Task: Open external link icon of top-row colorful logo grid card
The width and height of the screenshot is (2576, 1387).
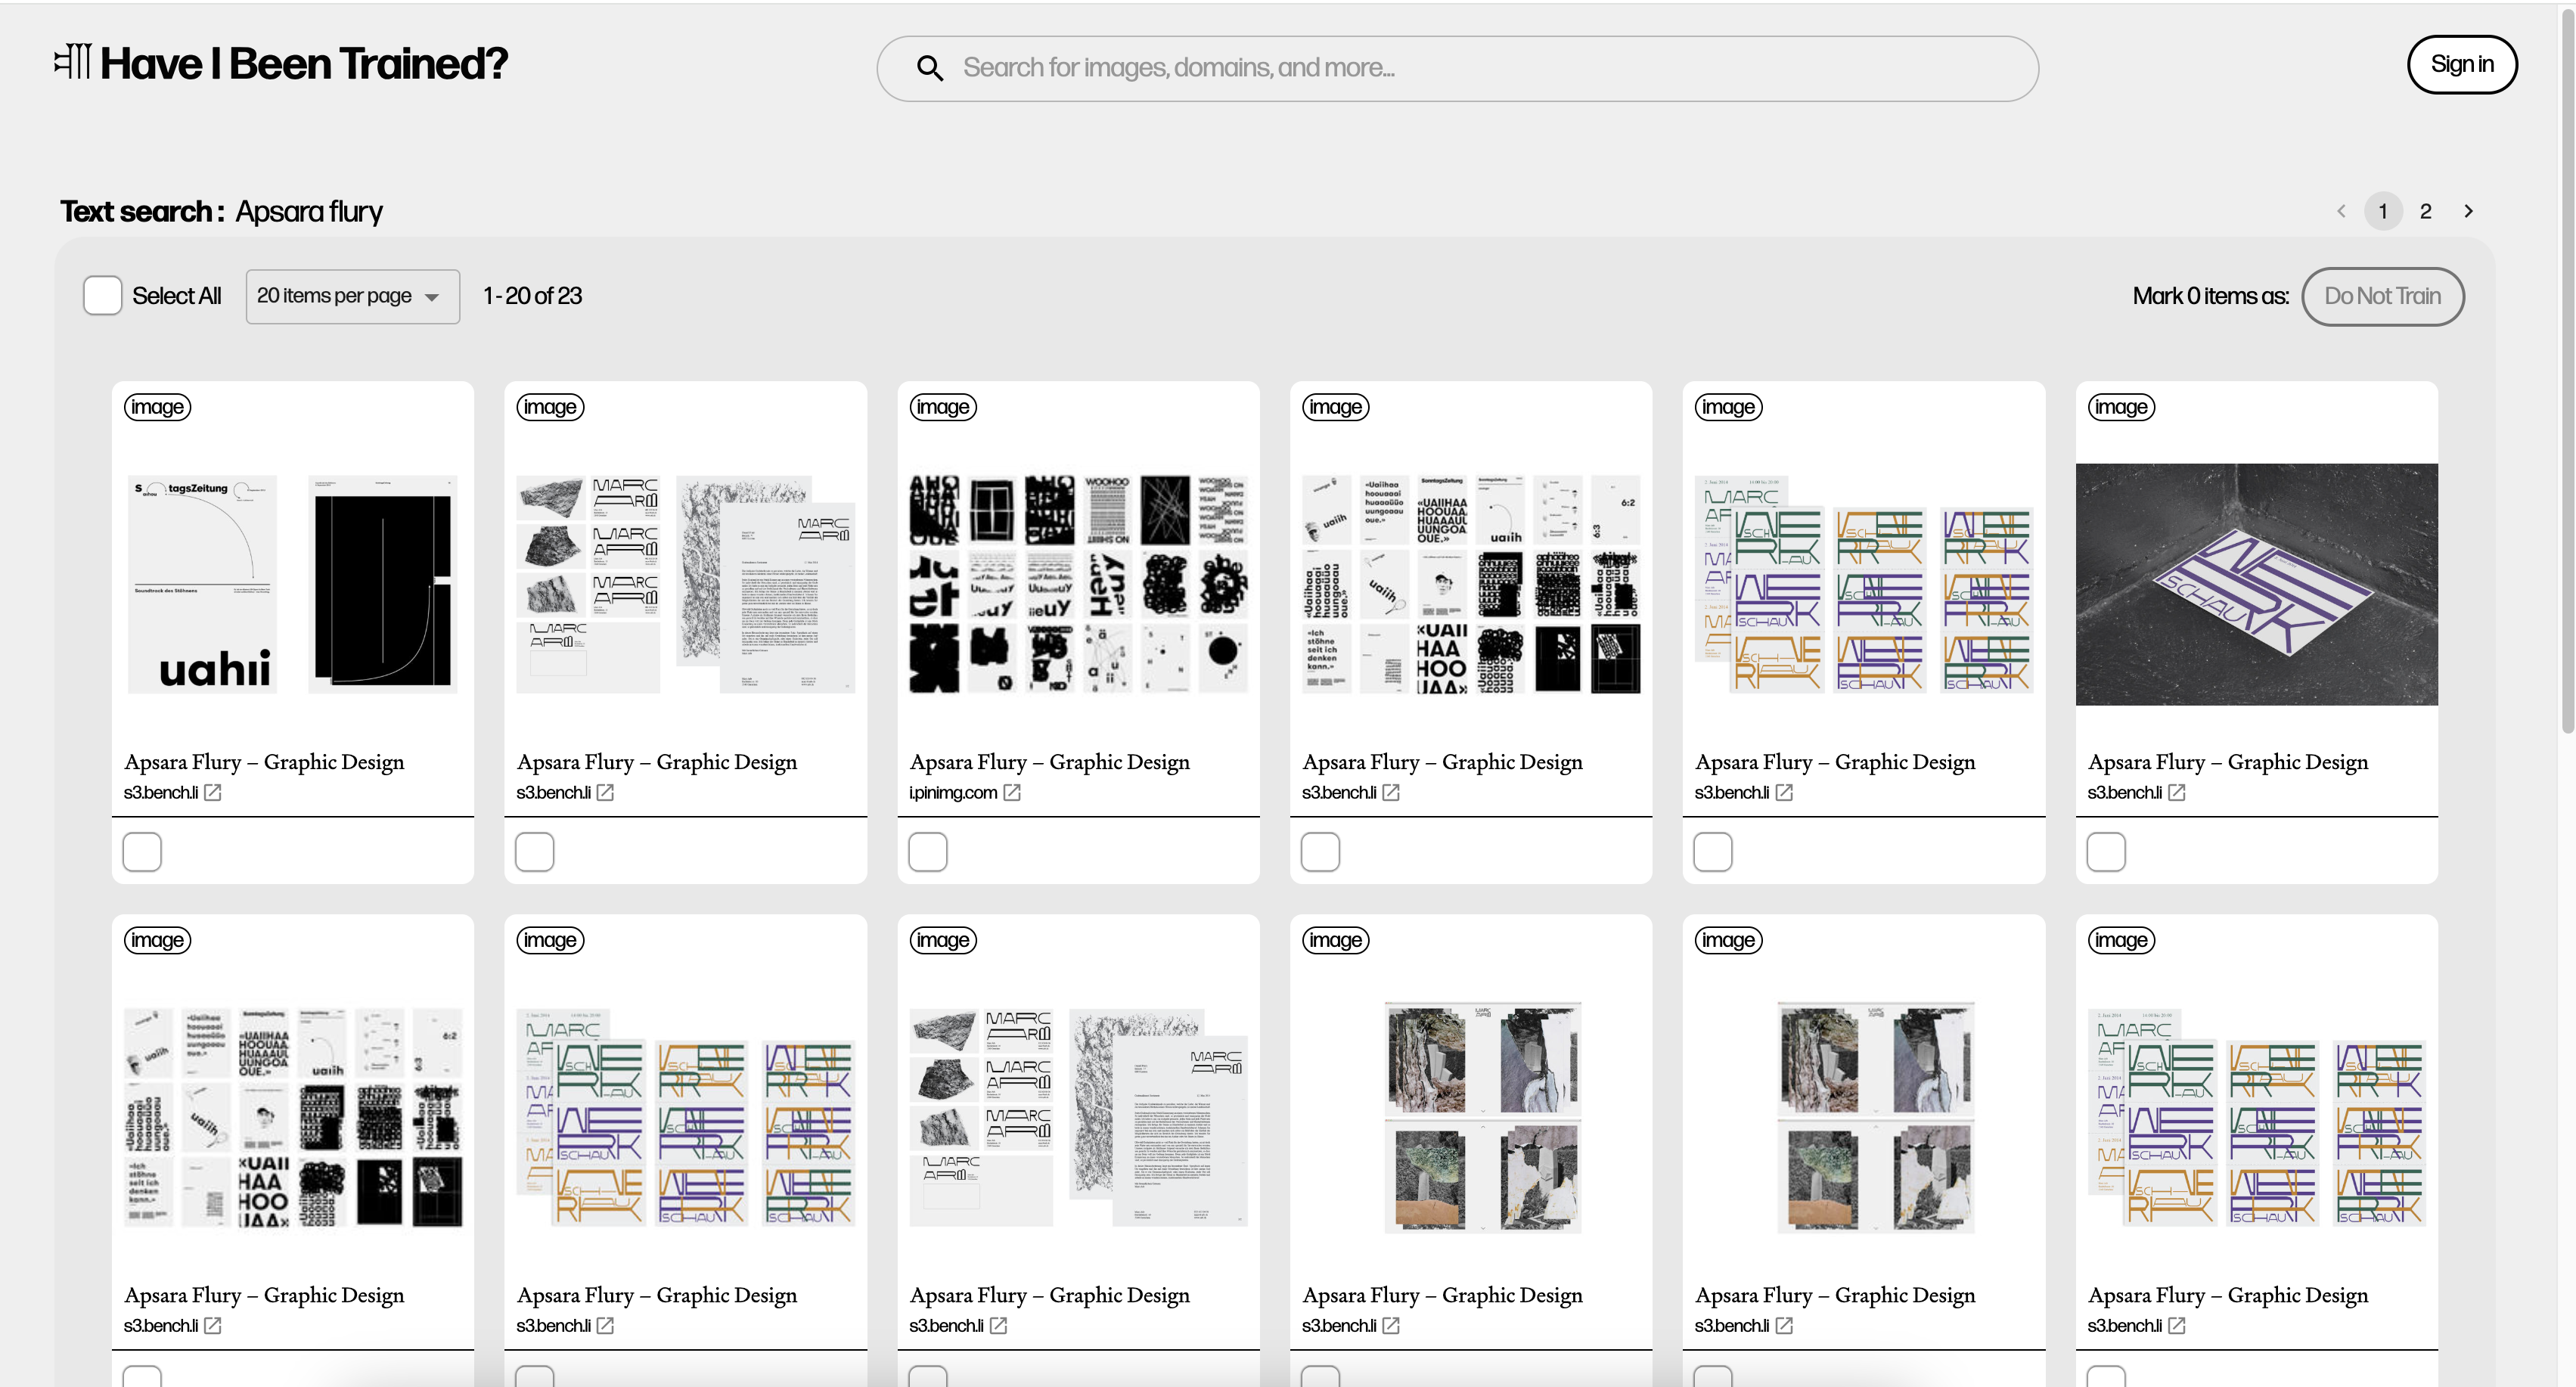Action: click(x=1784, y=792)
